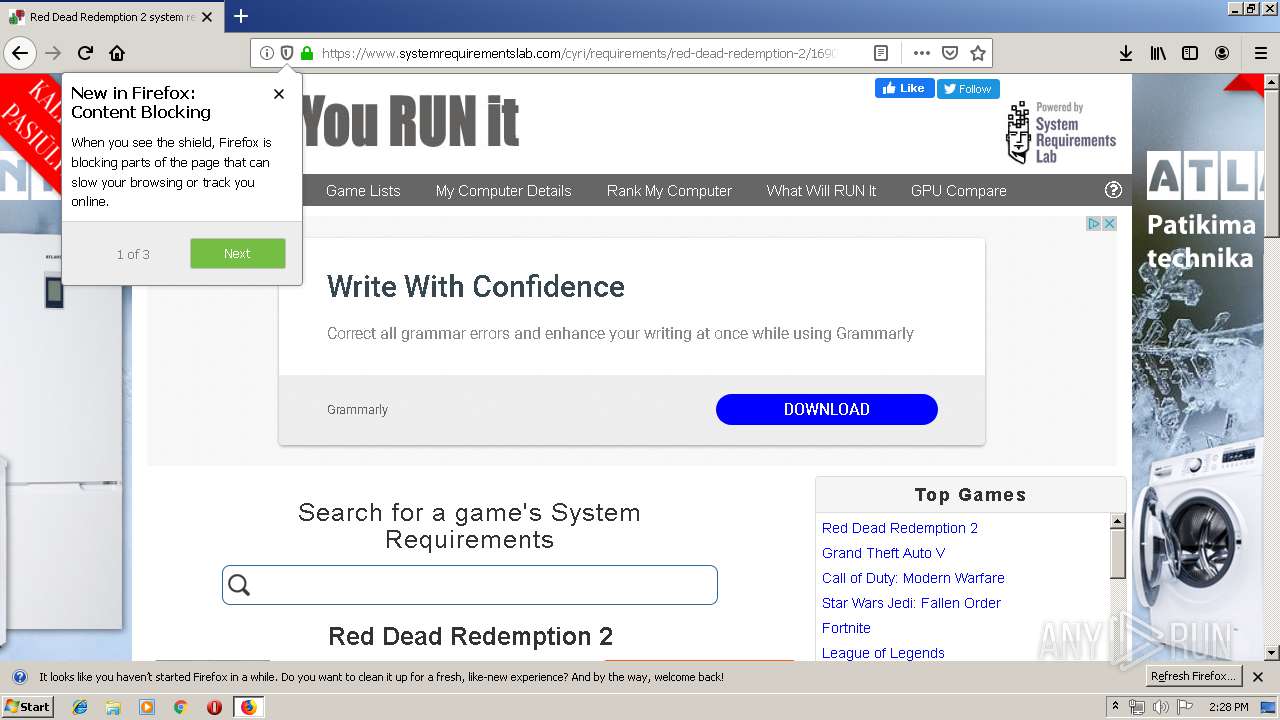1280x720 pixels.
Task: Close the Grammarly ad with X icon
Action: point(1109,224)
